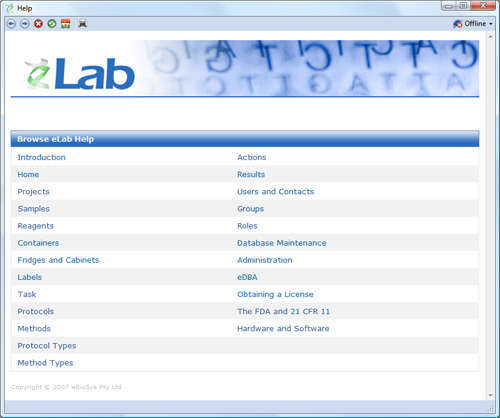Image resolution: width=500 pixels, height=418 pixels.
Task: Open the Actions help topic
Action: (x=251, y=157)
